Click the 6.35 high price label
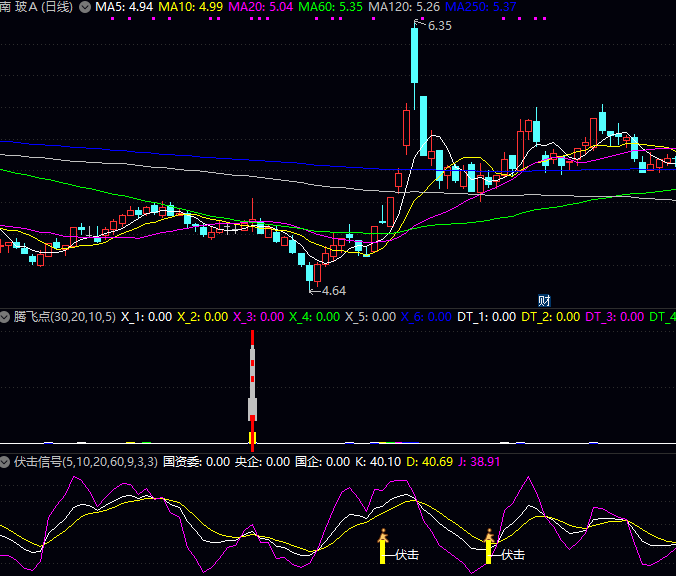Viewport: 676px width, 576px height. pyautogui.click(x=439, y=26)
